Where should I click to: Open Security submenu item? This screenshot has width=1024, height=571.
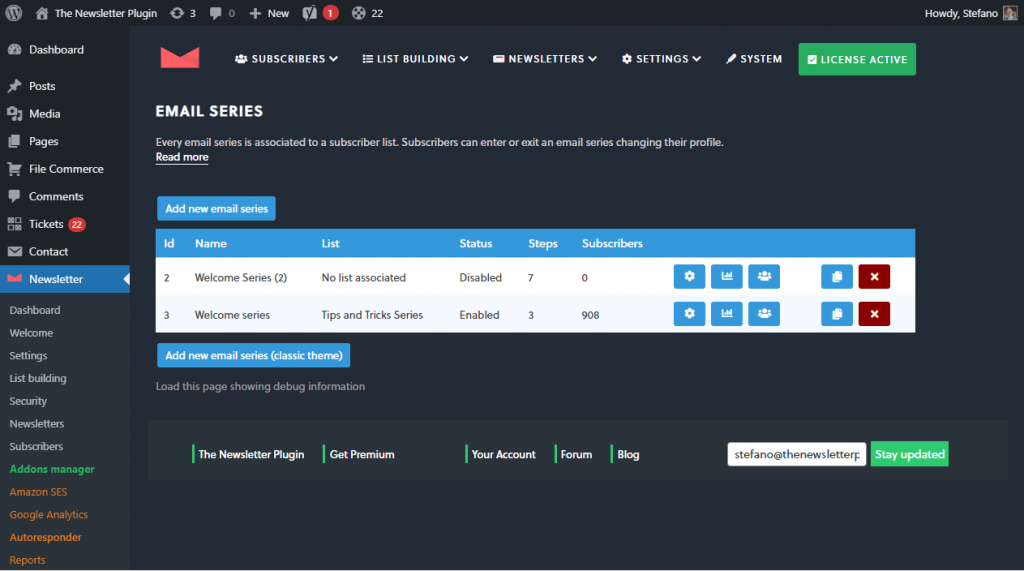28,401
